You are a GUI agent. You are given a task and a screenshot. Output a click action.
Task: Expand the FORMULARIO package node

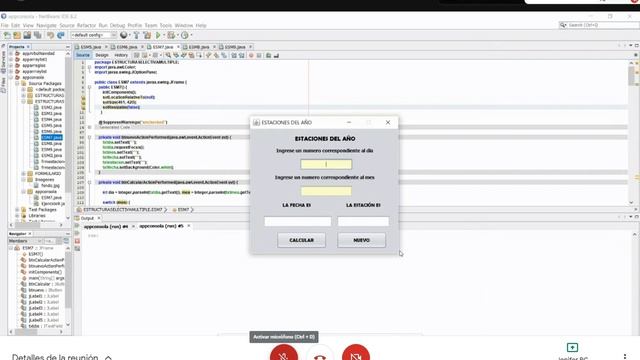pos(23,173)
